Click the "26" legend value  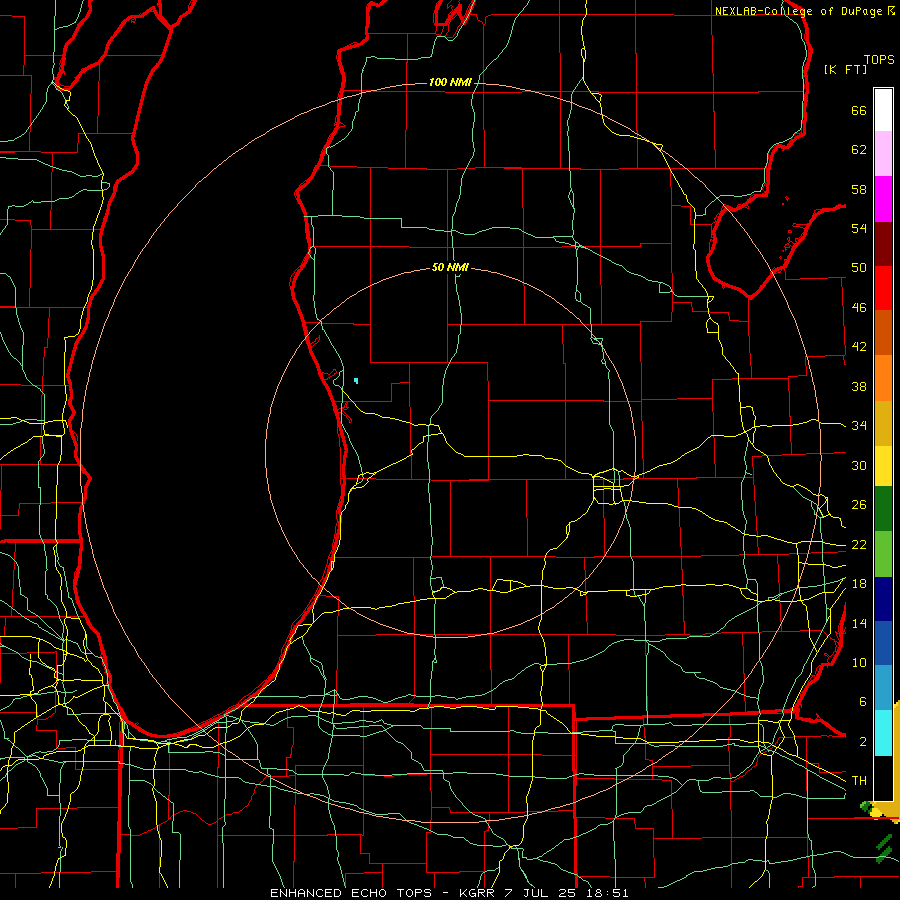(859, 505)
